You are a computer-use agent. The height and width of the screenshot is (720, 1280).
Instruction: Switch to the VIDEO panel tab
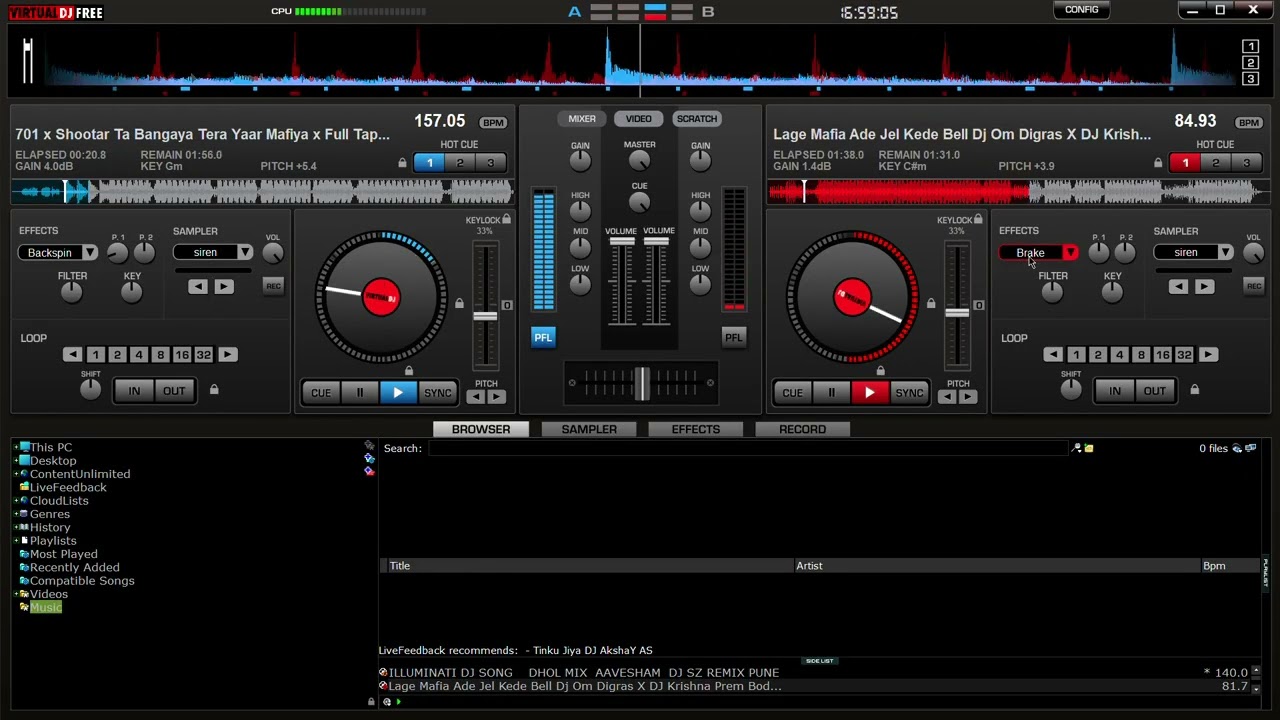click(638, 119)
